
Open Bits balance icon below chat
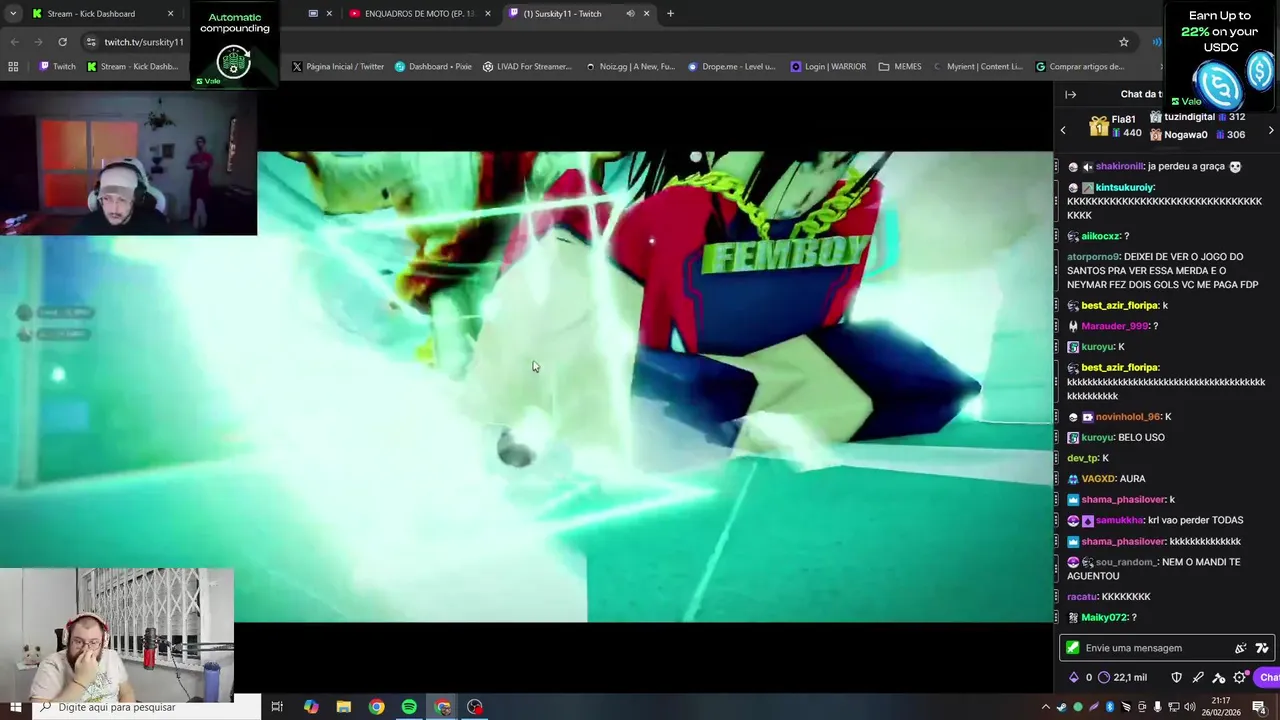[1074, 677]
